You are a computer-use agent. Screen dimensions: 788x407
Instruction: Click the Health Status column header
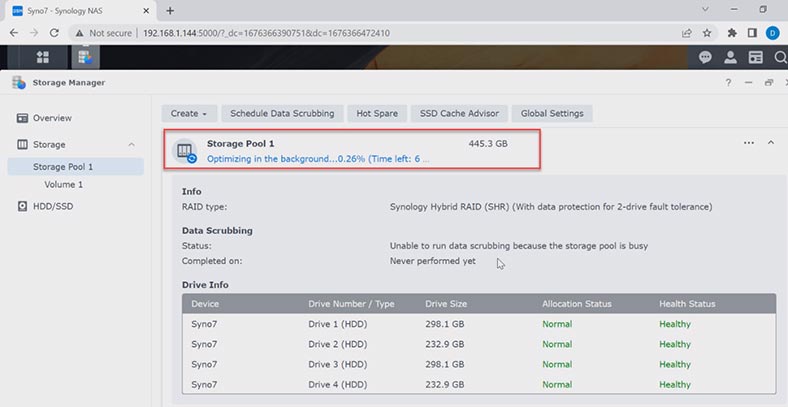(x=687, y=304)
